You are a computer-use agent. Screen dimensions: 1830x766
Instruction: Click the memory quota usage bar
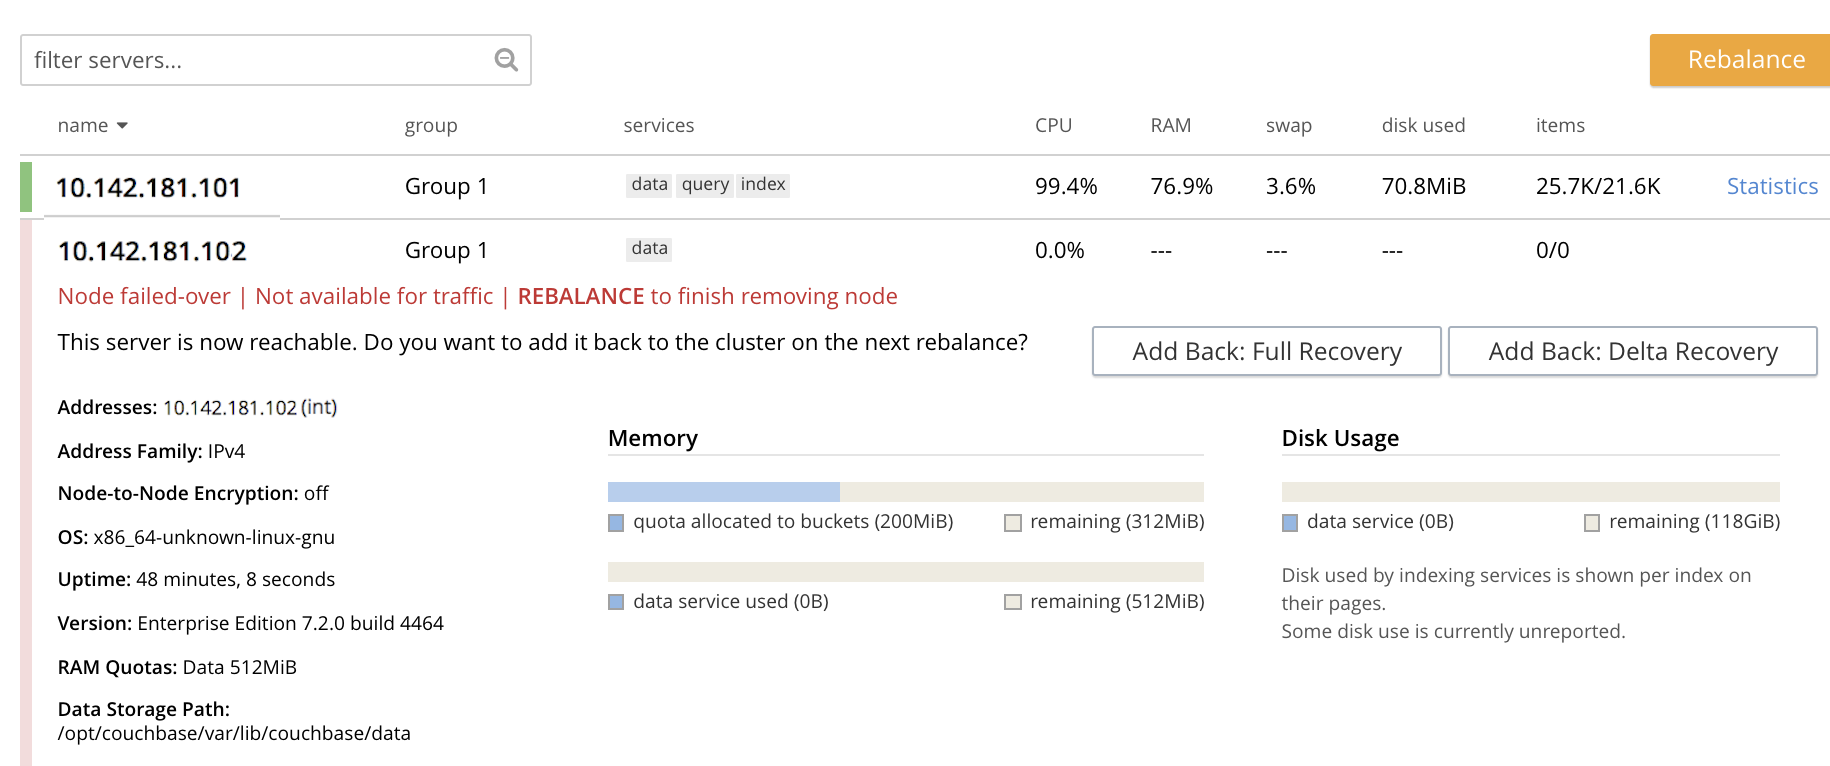tap(905, 492)
